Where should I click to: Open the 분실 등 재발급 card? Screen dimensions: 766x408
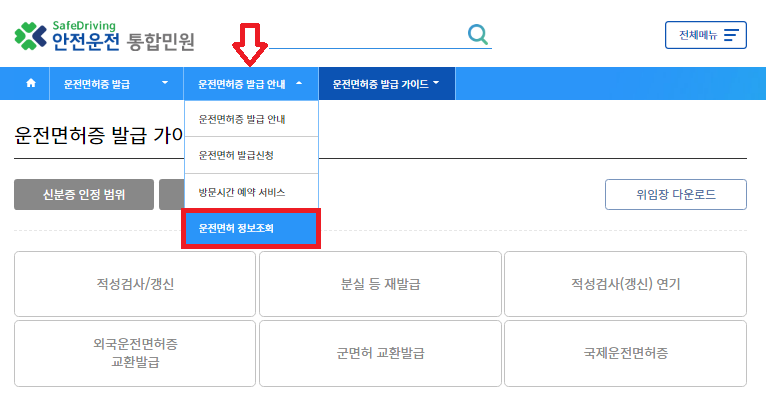[380, 284]
